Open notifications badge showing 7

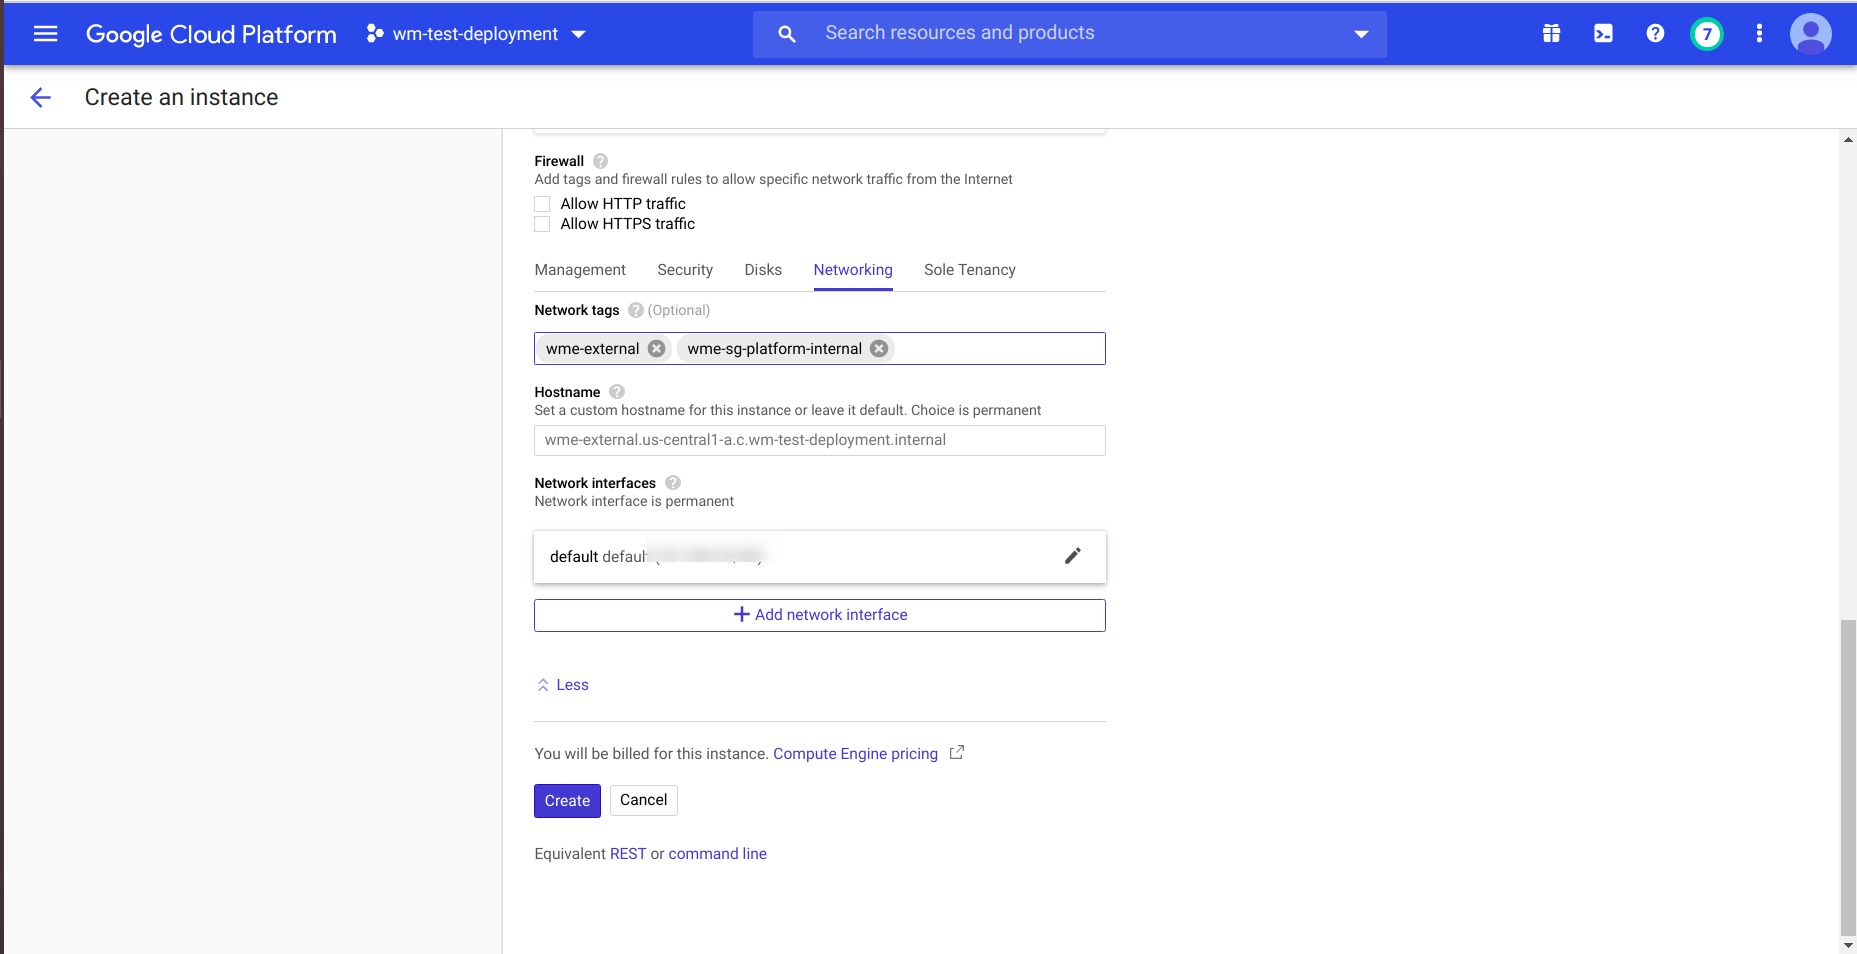pyautogui.click(x=1706, y=34)
